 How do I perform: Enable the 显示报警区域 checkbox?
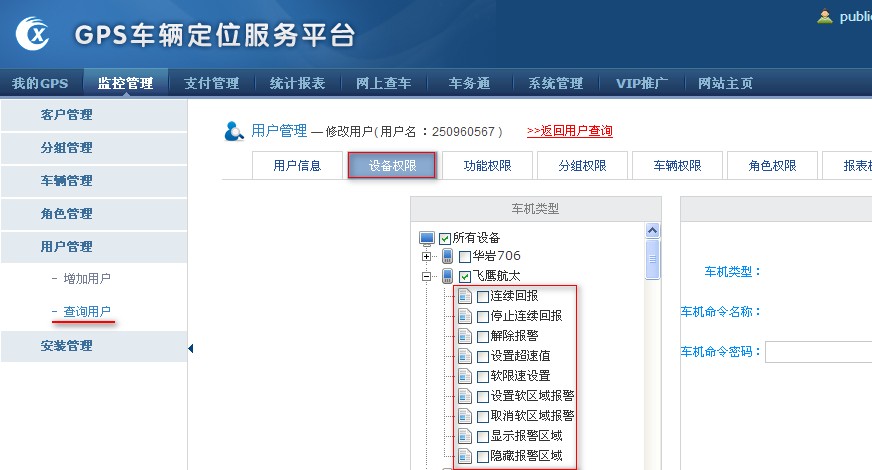[483, 436]
